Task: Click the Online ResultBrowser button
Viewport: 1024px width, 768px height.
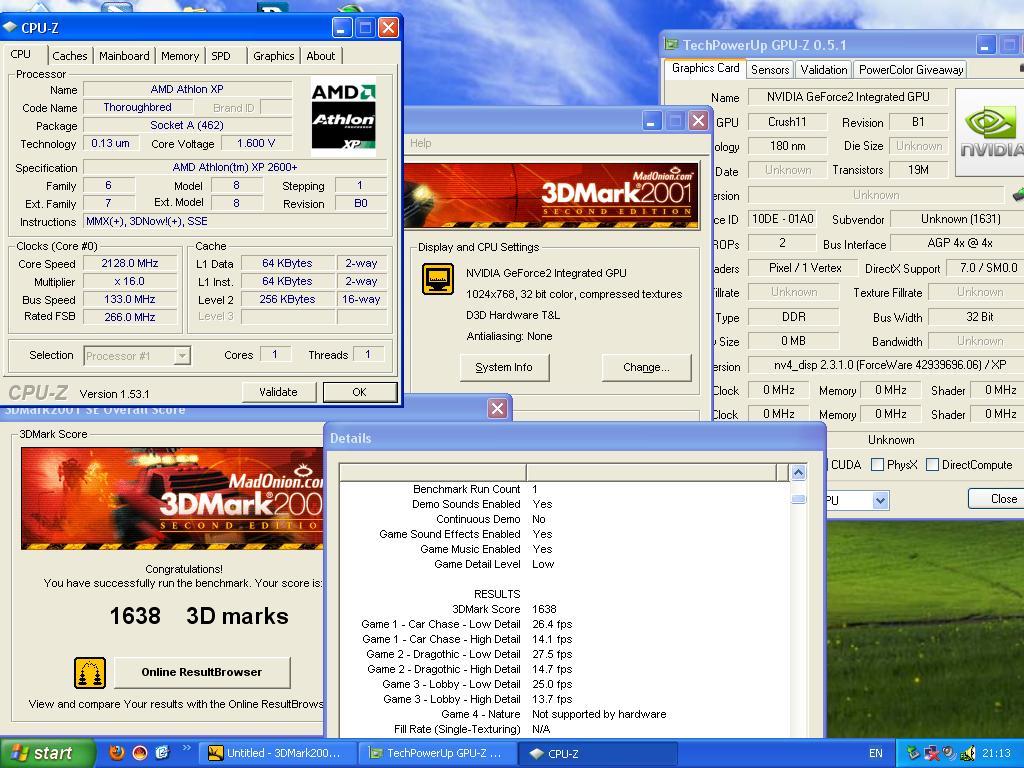Action: 202,672
